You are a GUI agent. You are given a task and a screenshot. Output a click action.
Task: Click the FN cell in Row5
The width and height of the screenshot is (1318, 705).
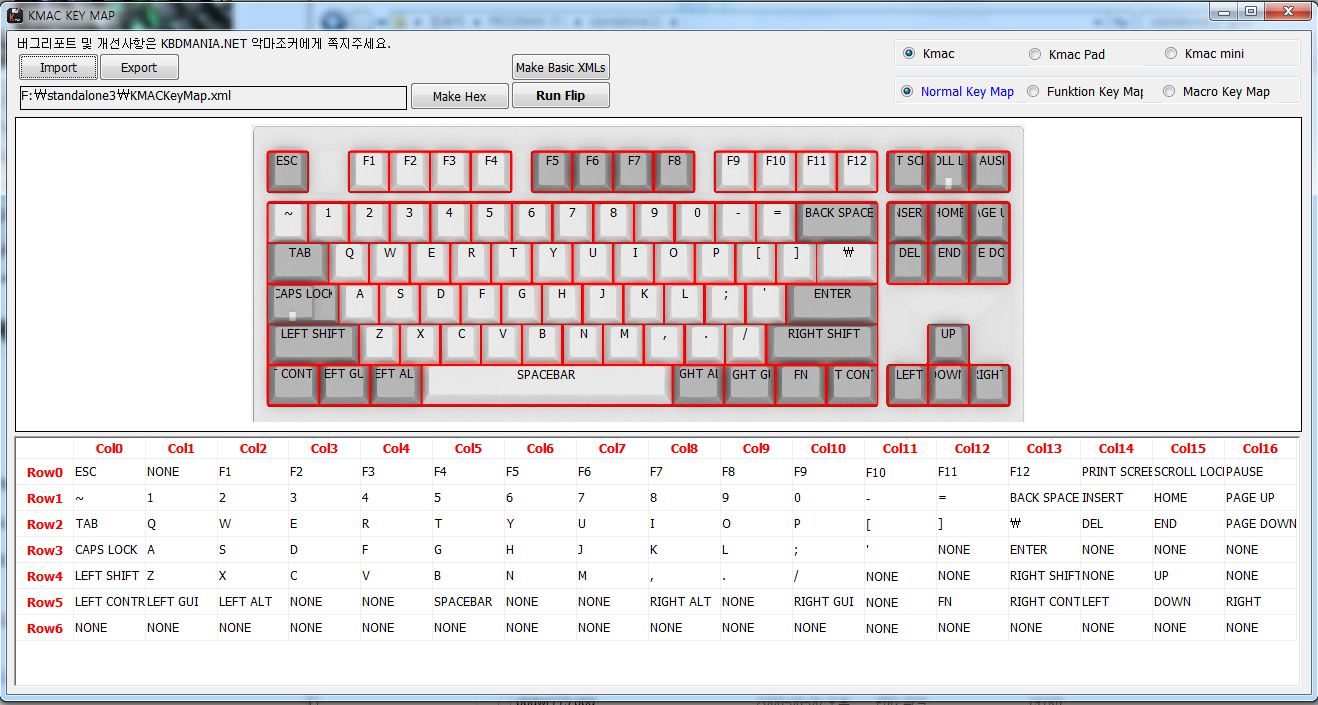972,602
